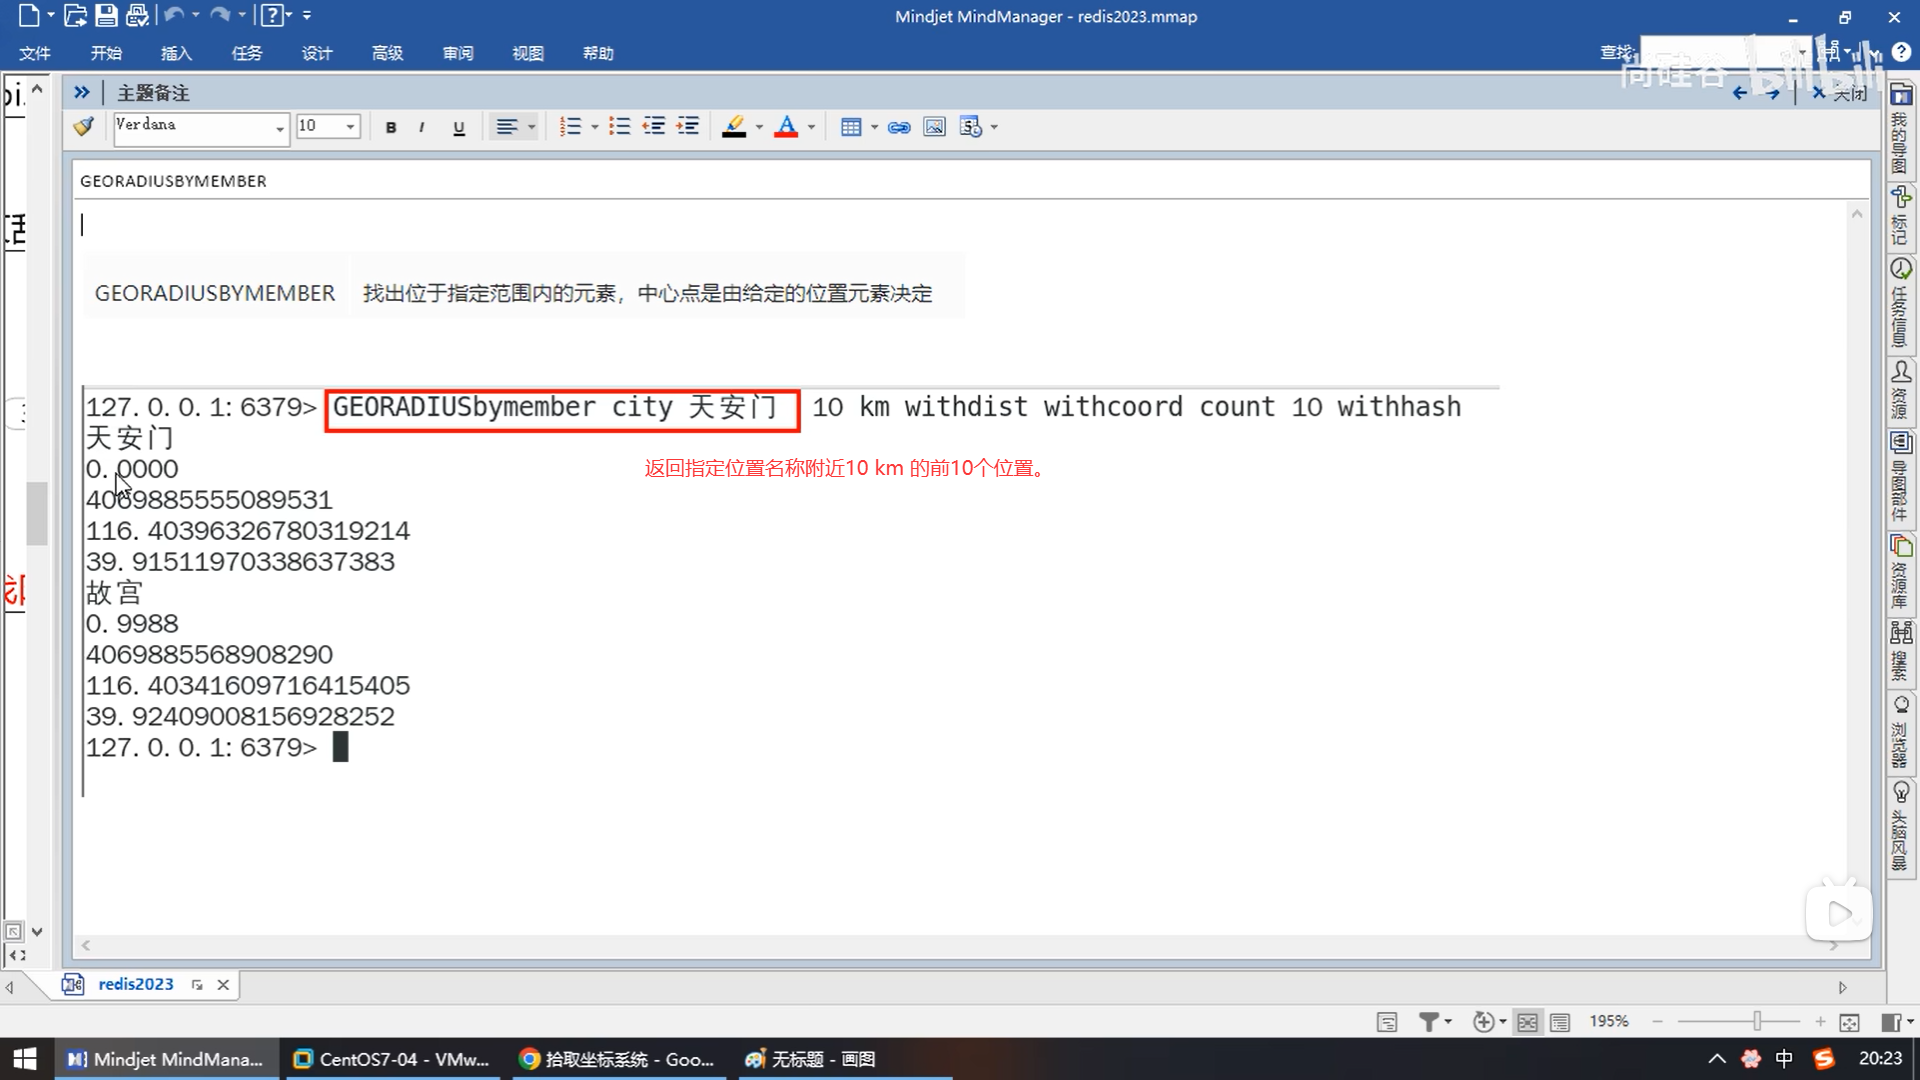Apply numbered list formatting
The image size is (1920, 1080).
click(570, 127)
